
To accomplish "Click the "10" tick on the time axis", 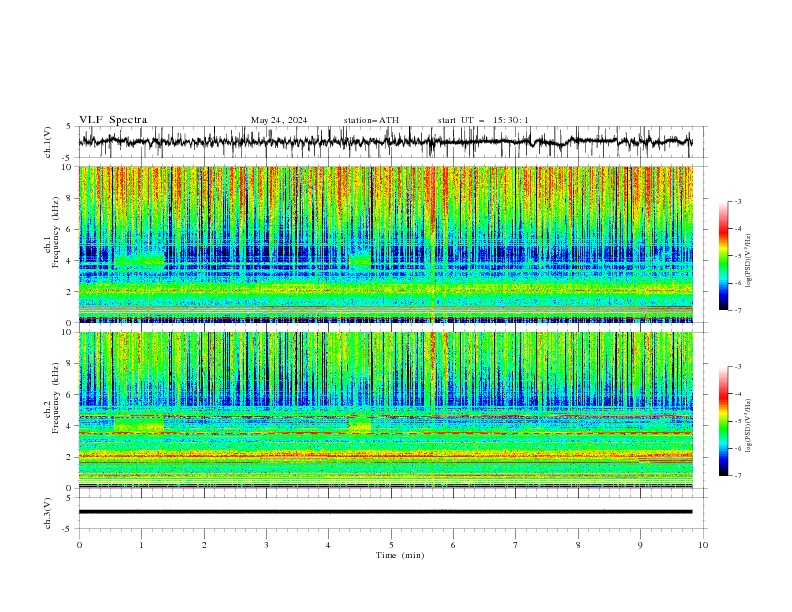I will click(703, 545).
